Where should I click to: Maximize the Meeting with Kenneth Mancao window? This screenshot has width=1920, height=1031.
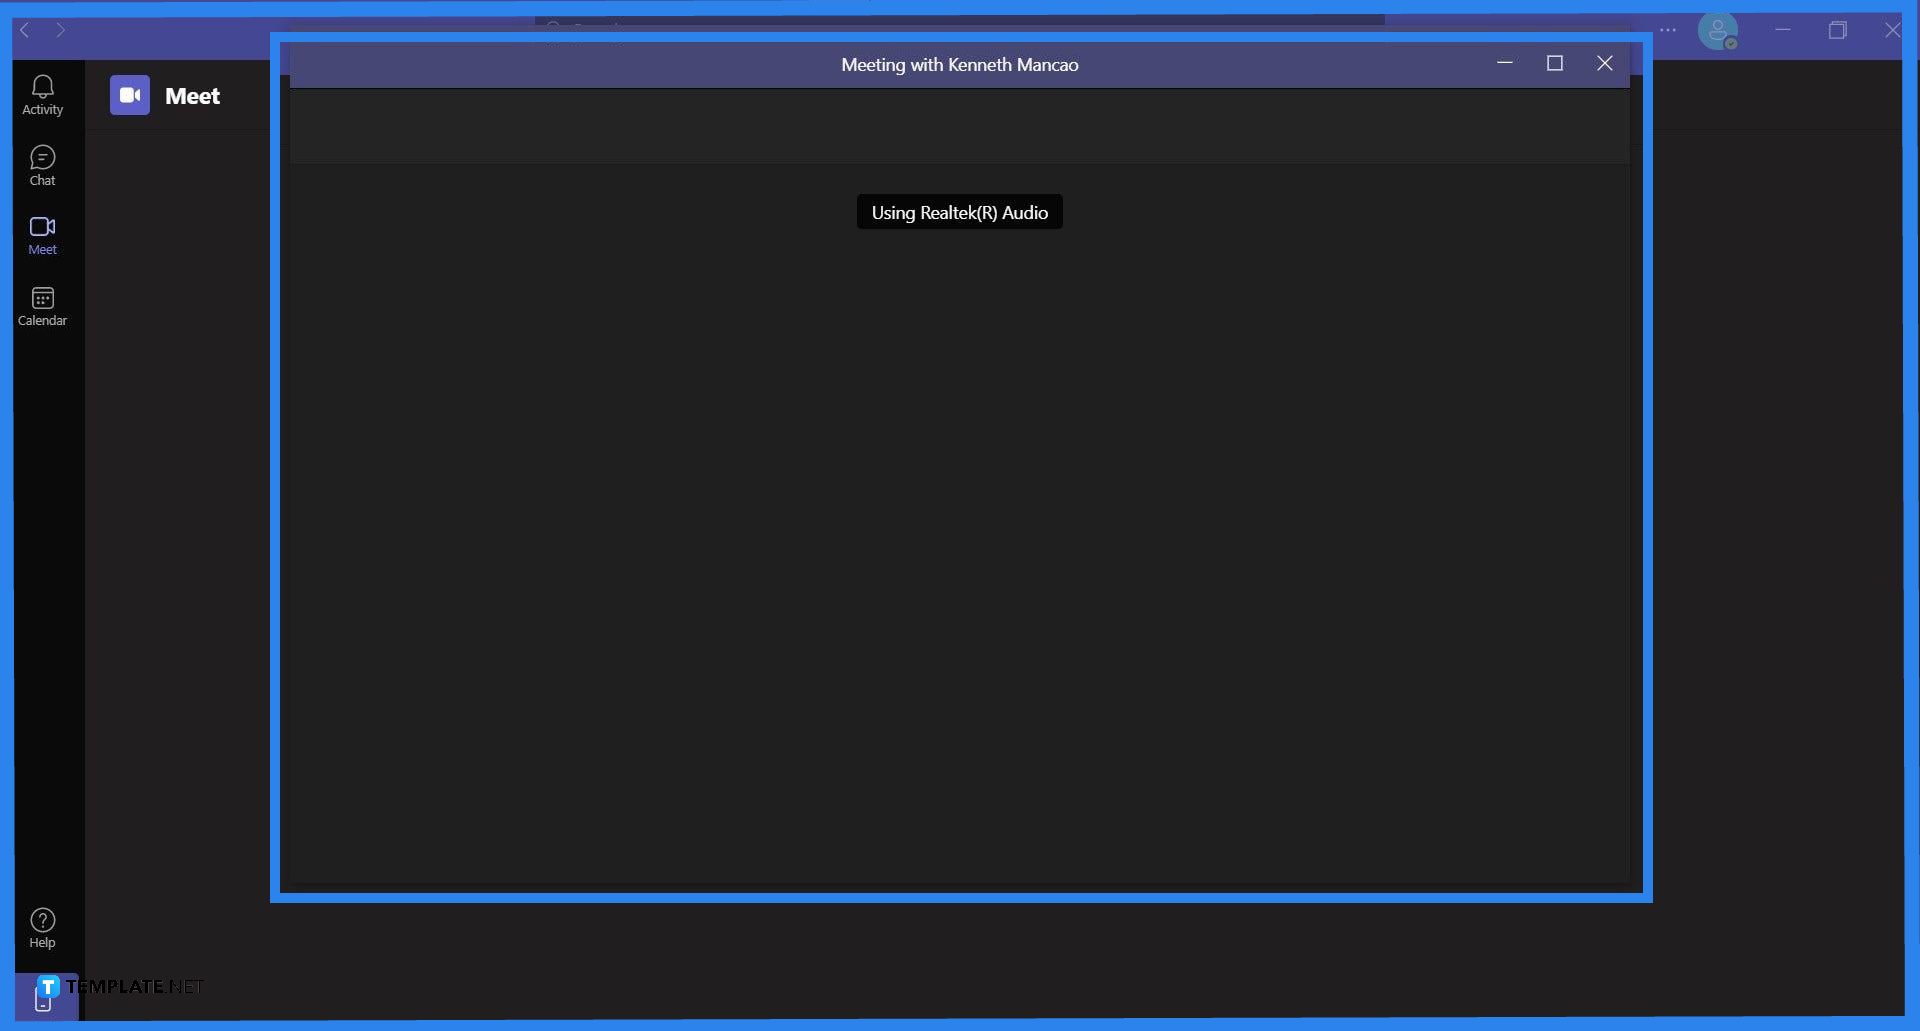(x=1554, y=63)
